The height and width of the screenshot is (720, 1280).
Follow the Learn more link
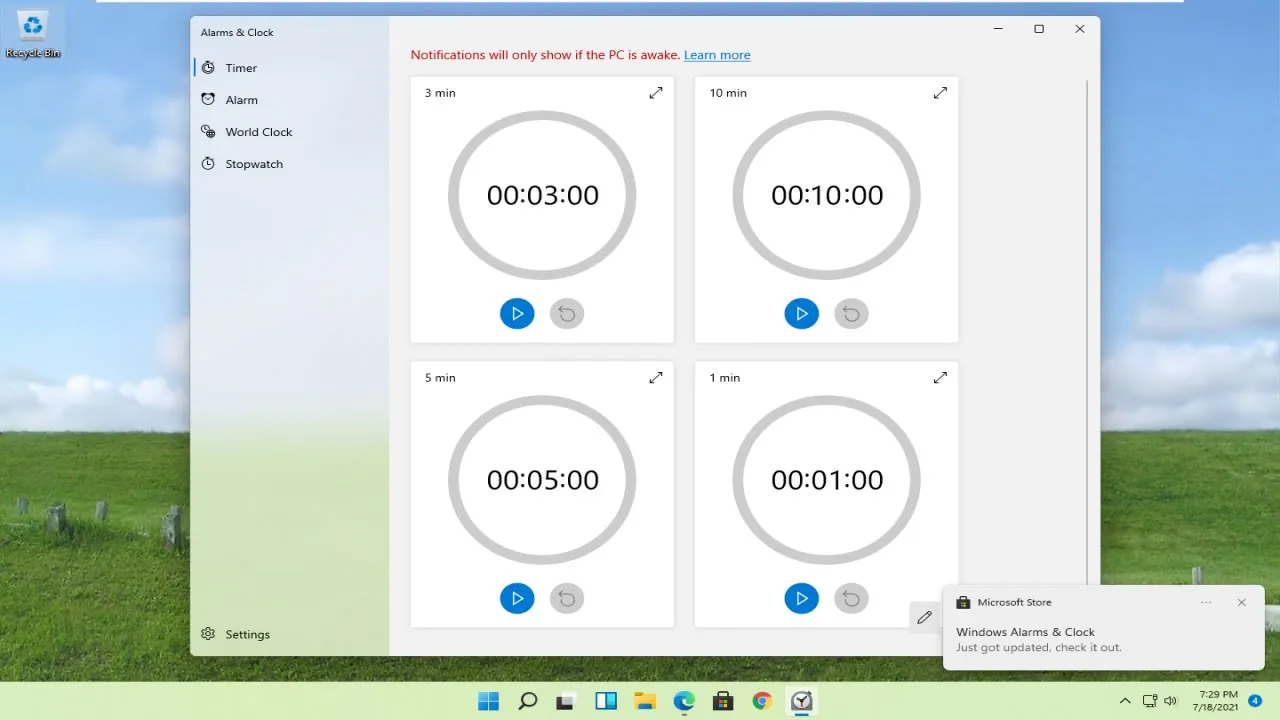pyautogui.click(x=717, y=55)
